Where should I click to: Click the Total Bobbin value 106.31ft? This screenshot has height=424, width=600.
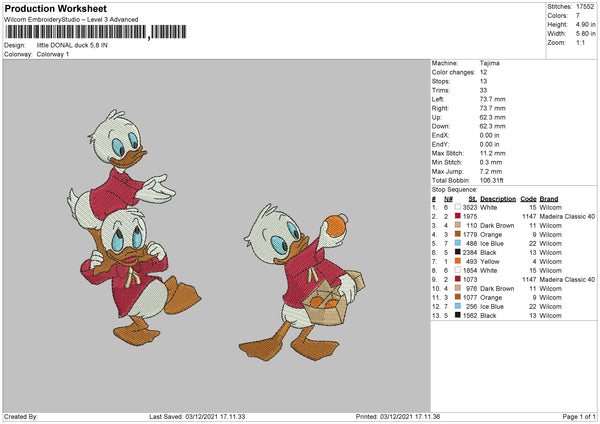point(492,180)
